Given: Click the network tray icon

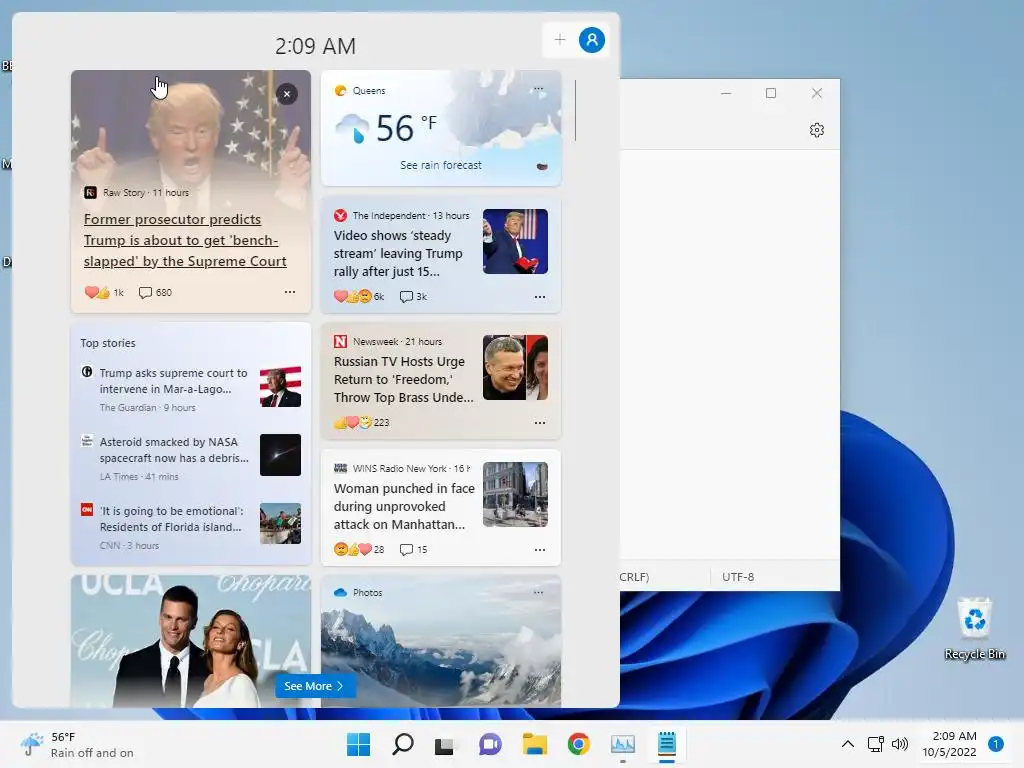Looking at the screenshot, I should pos(875,744).
